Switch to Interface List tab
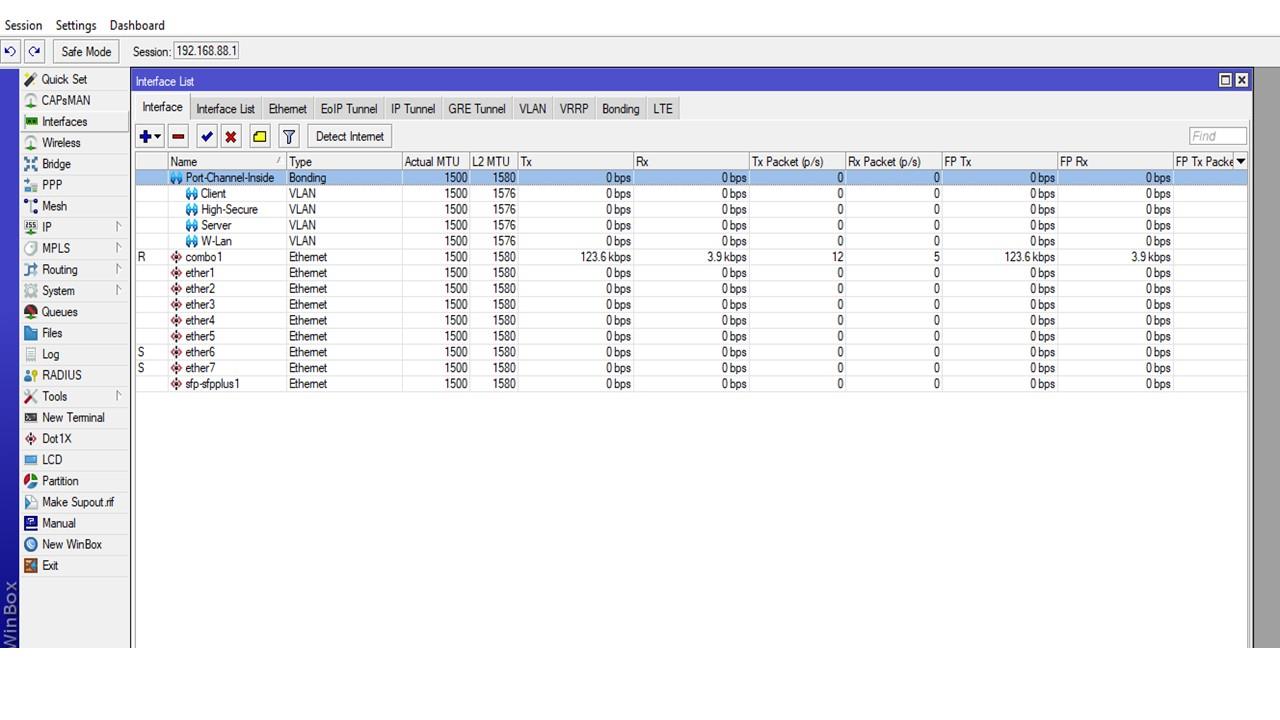This screenshot has width=1280, height=720. (225, 109)
